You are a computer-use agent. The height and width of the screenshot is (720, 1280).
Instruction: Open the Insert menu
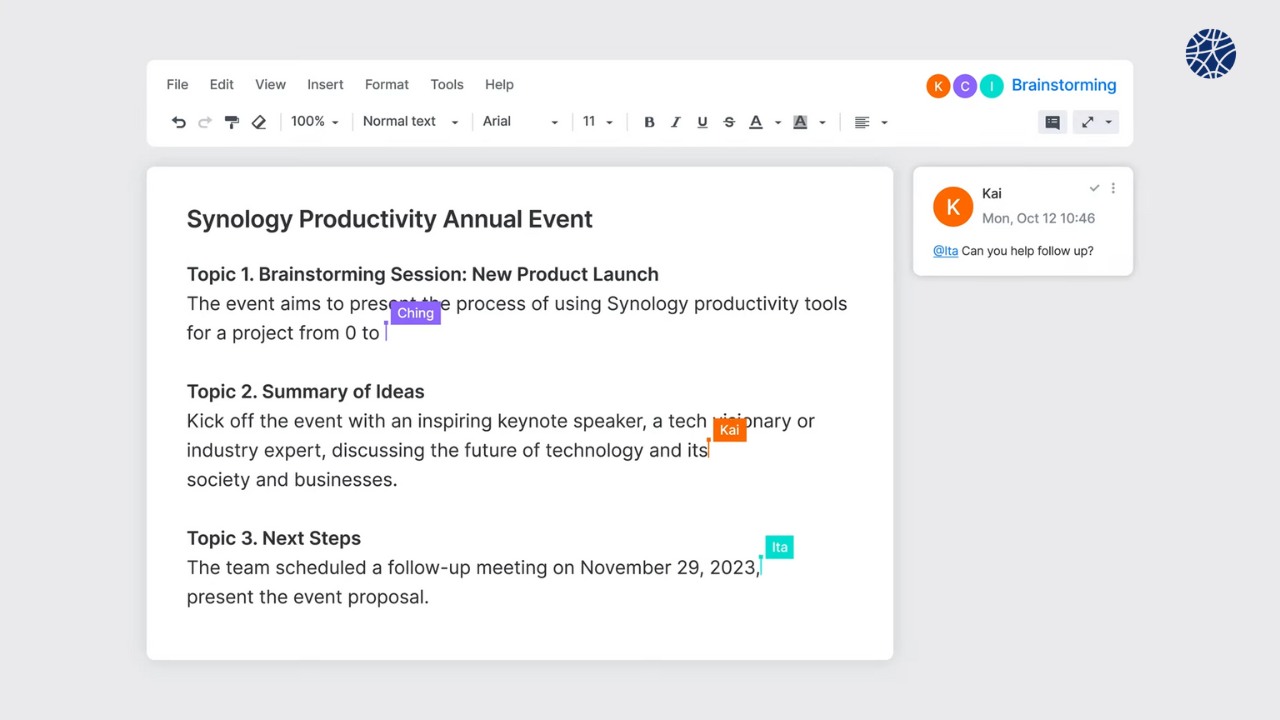325,85
